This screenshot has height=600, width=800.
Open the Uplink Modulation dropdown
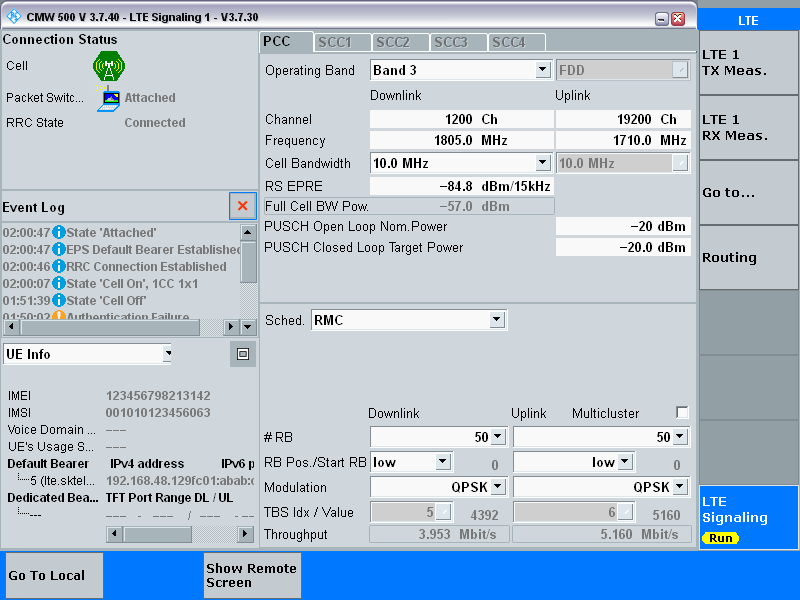coord(680,487)
